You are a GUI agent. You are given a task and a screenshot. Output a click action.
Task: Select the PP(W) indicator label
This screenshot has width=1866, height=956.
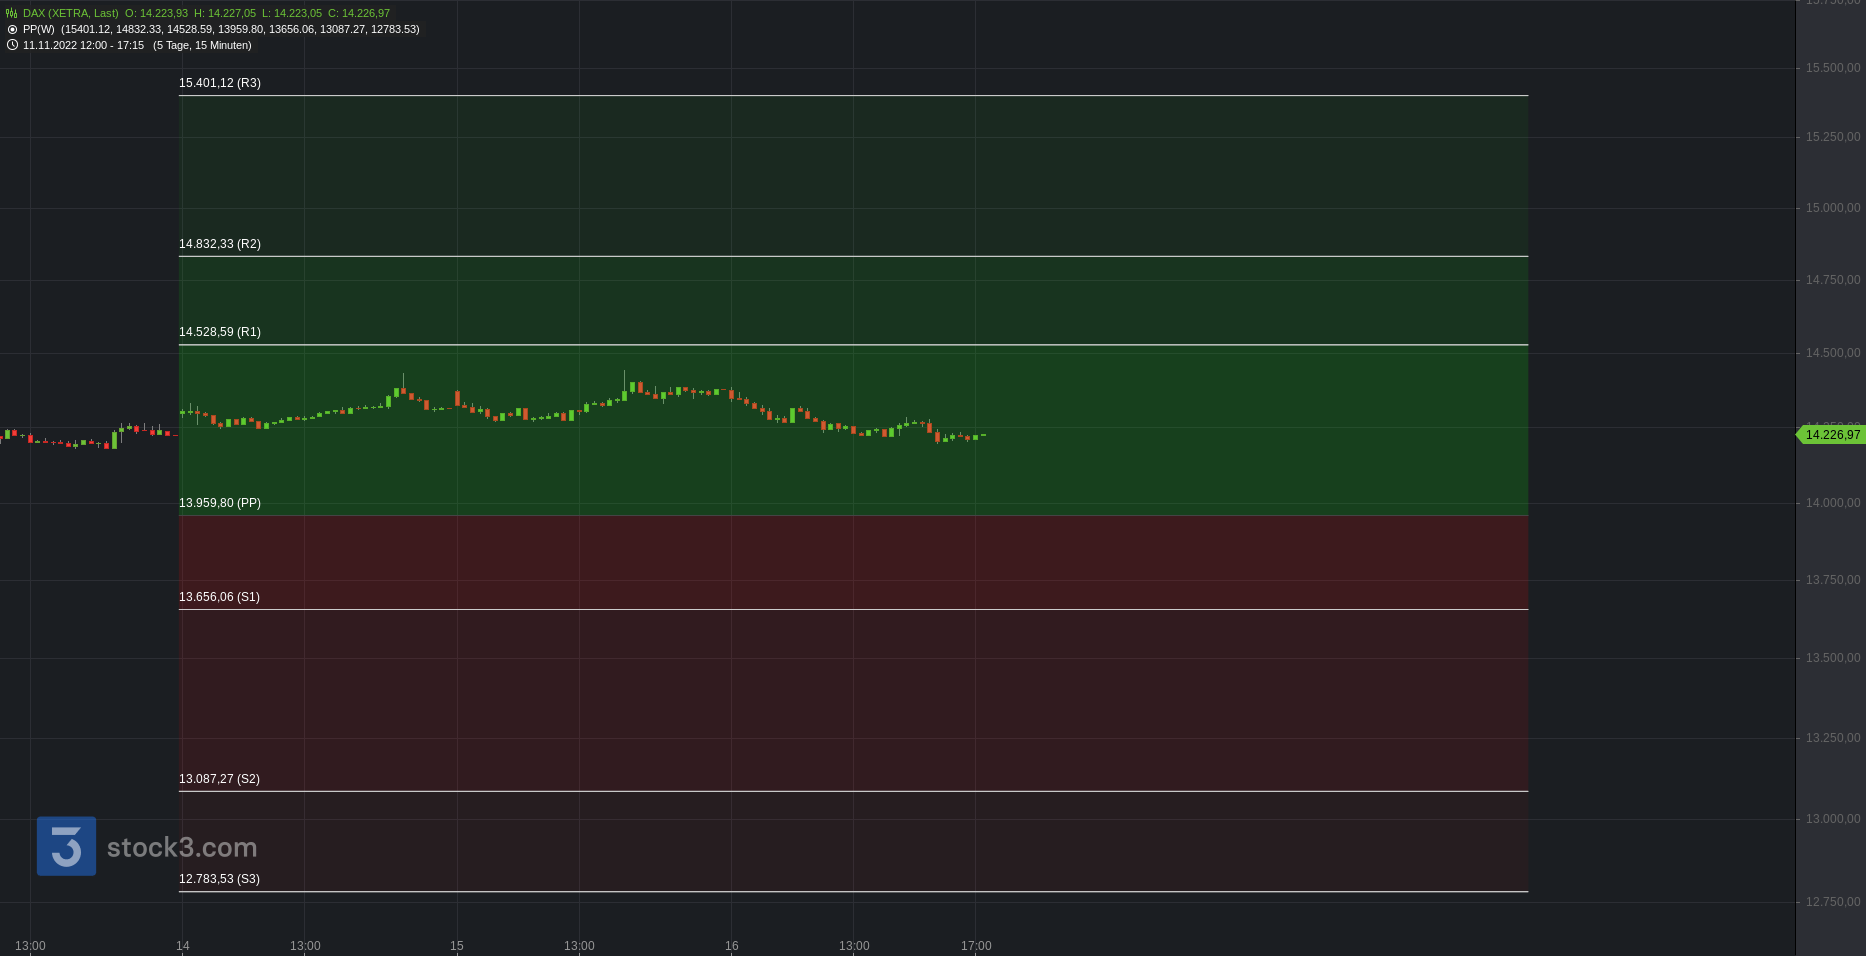point(39,29)
